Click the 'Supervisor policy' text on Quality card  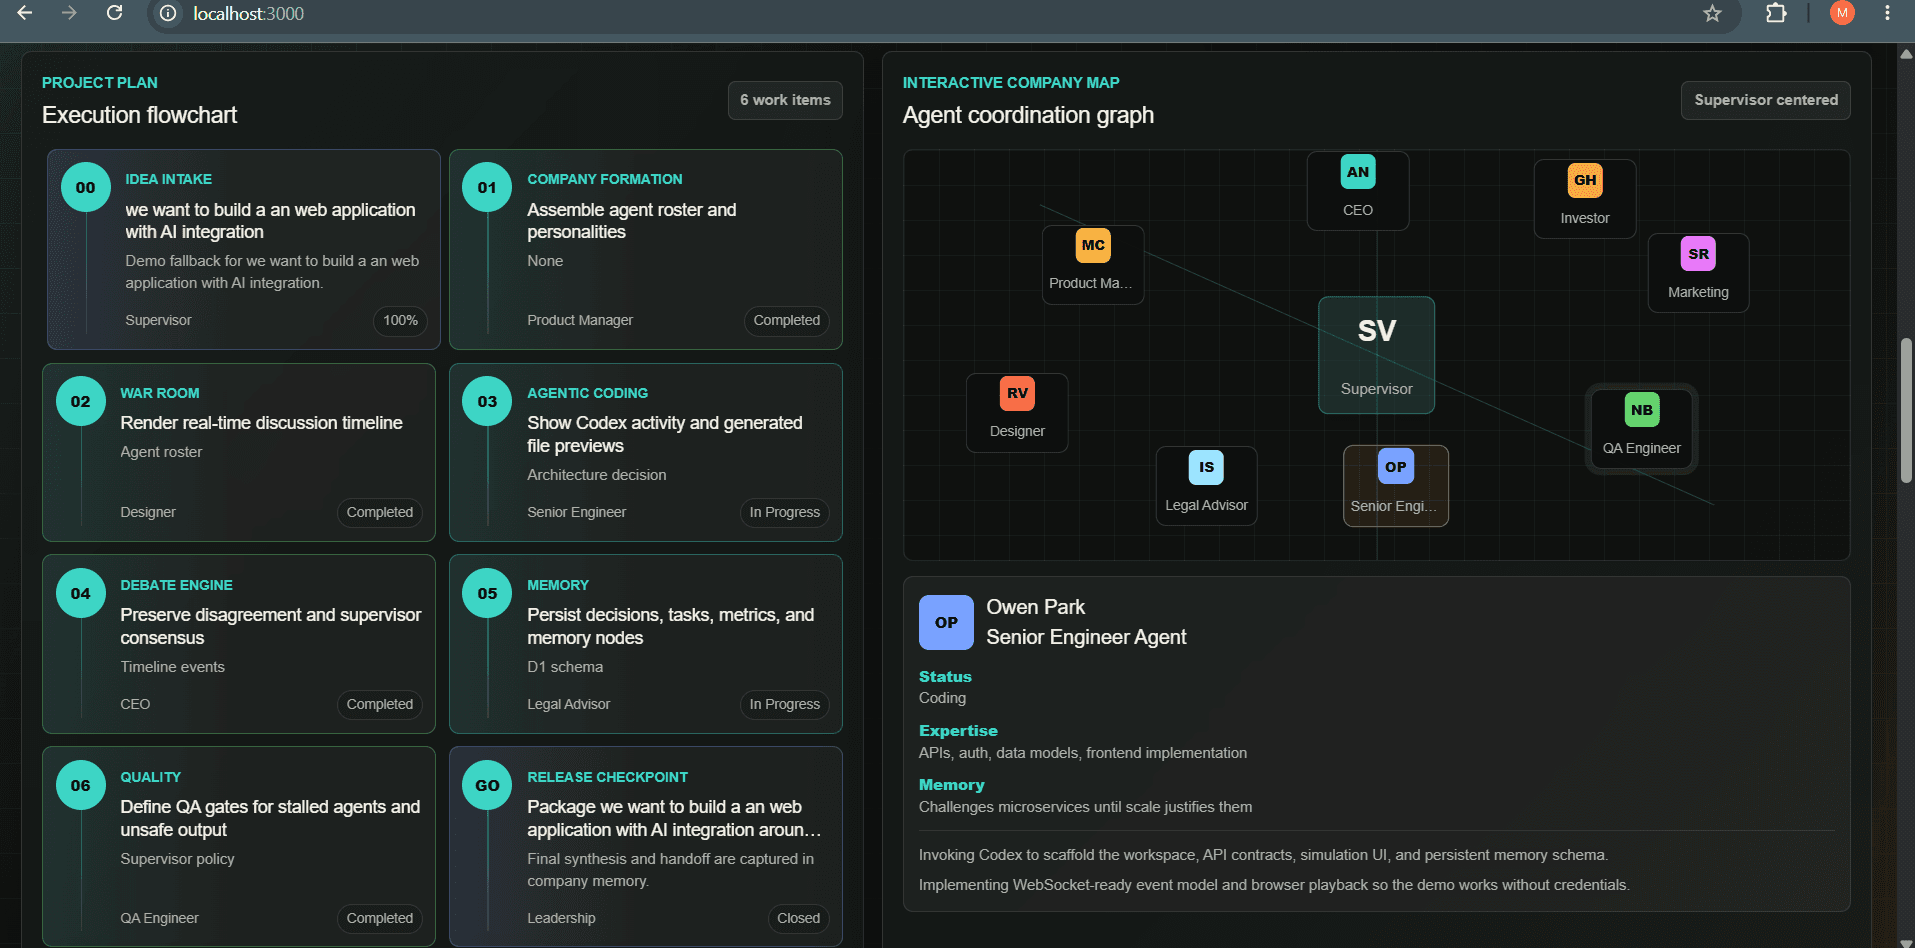[177, 859]
